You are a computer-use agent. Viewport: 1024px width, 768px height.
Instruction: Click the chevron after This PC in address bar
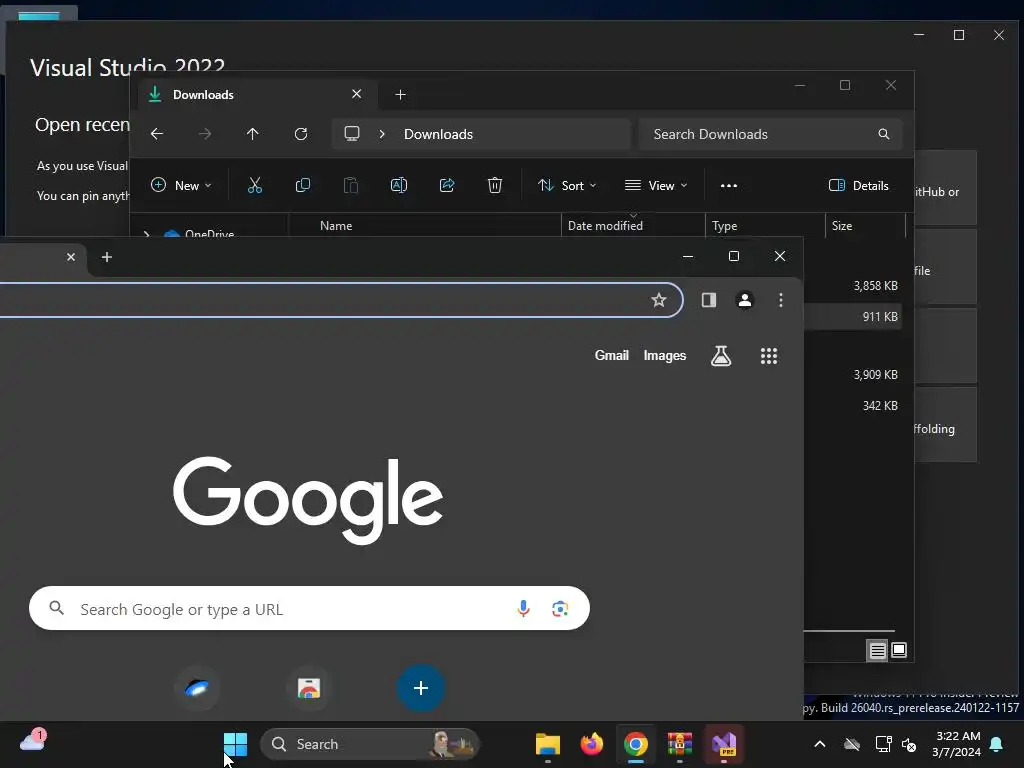382,134
